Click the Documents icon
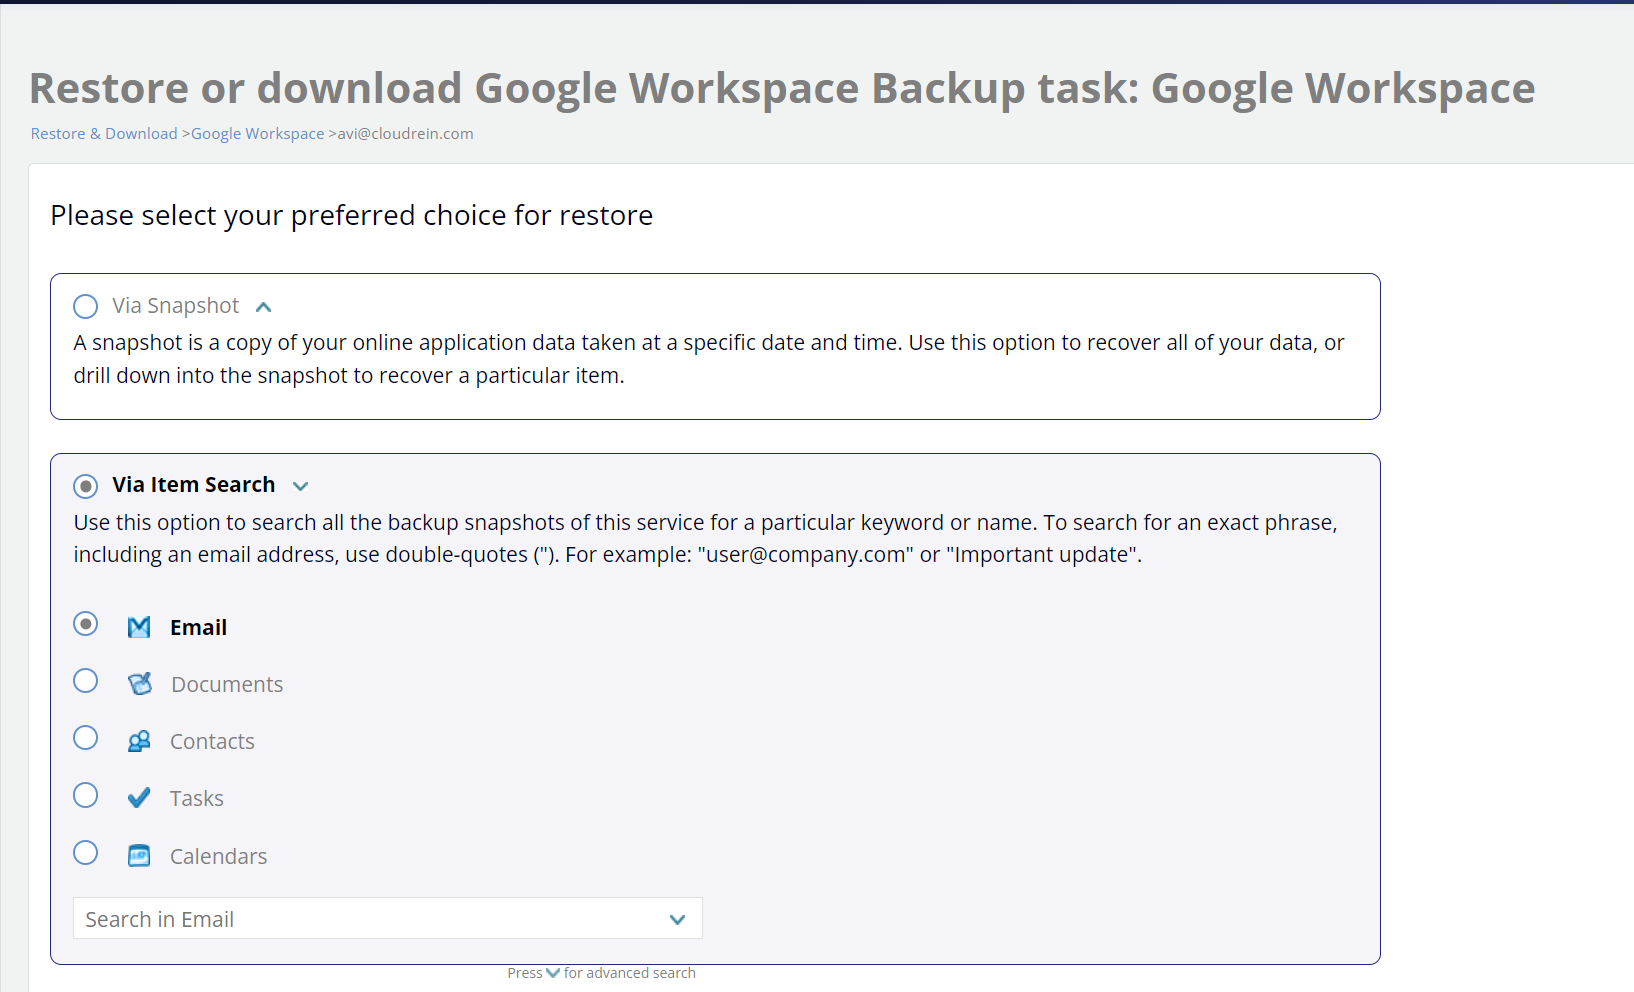This screenshot has width=1634, height=992. [x=139, y=684]
